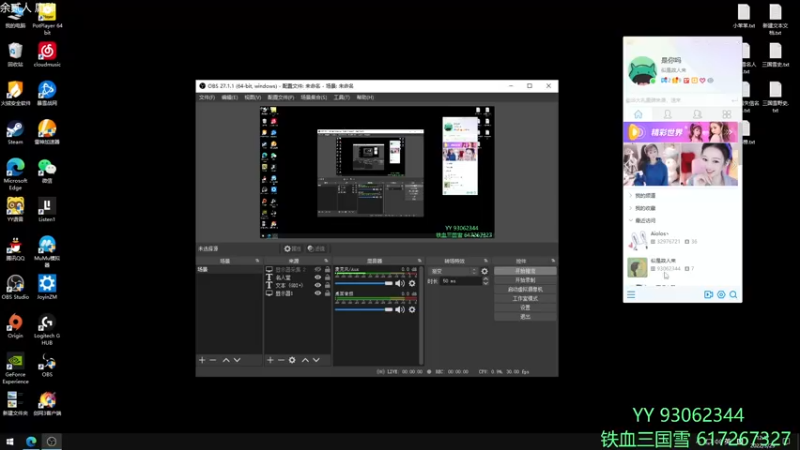Screen dimensions: 800x450
Task: Open the transition type dropdown
Action: pyautogui.click(x=454, y=271)
